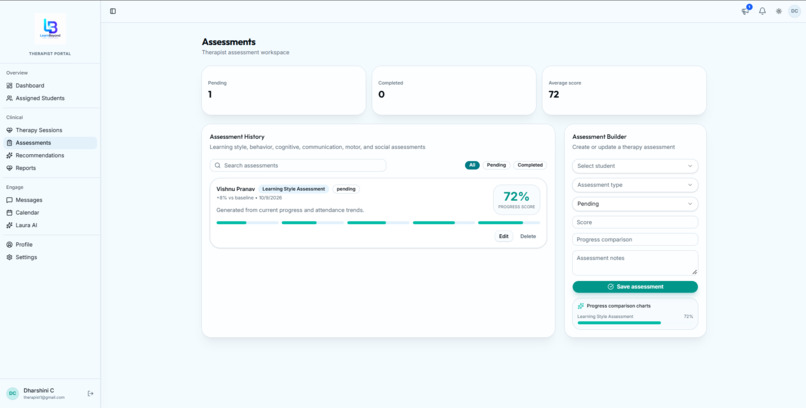
Task: Open Therapy Sessions
Action: point(50,131)
